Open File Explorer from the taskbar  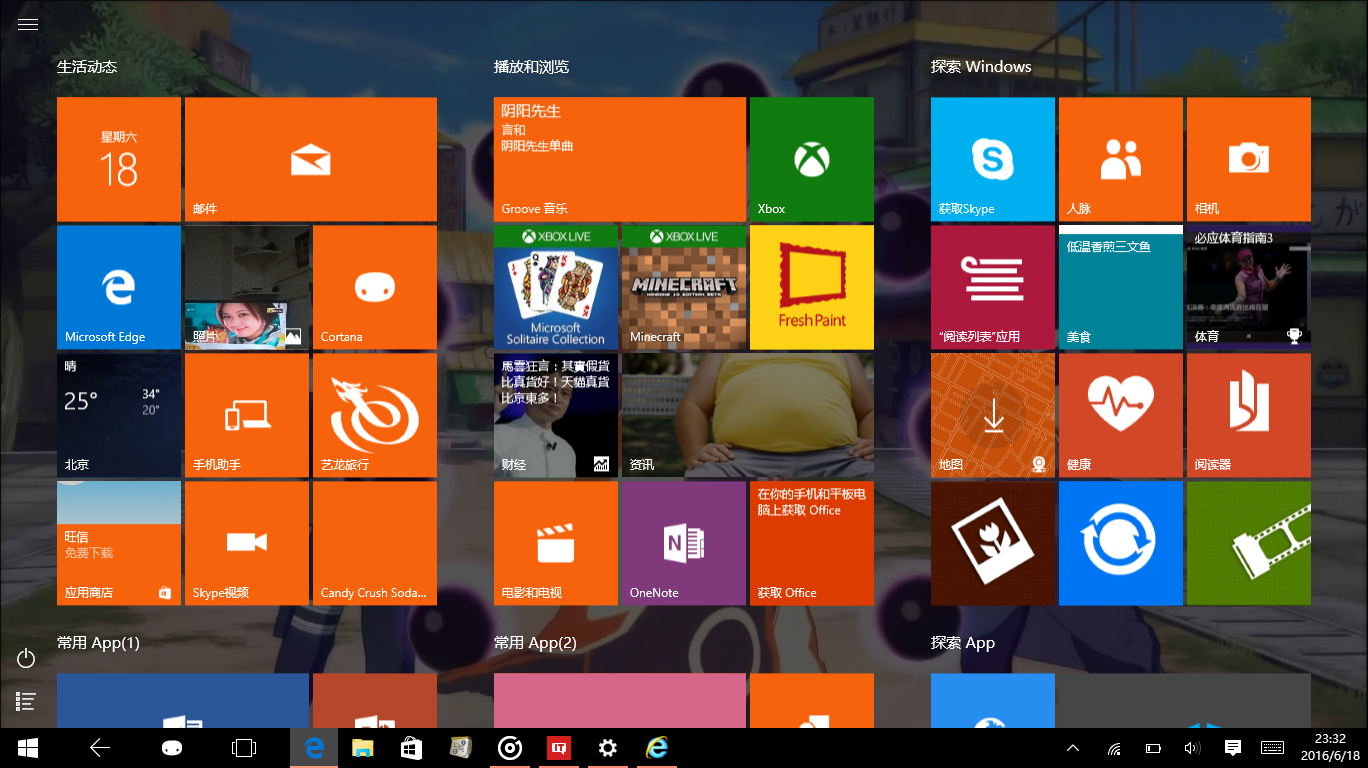pos(362,747)
